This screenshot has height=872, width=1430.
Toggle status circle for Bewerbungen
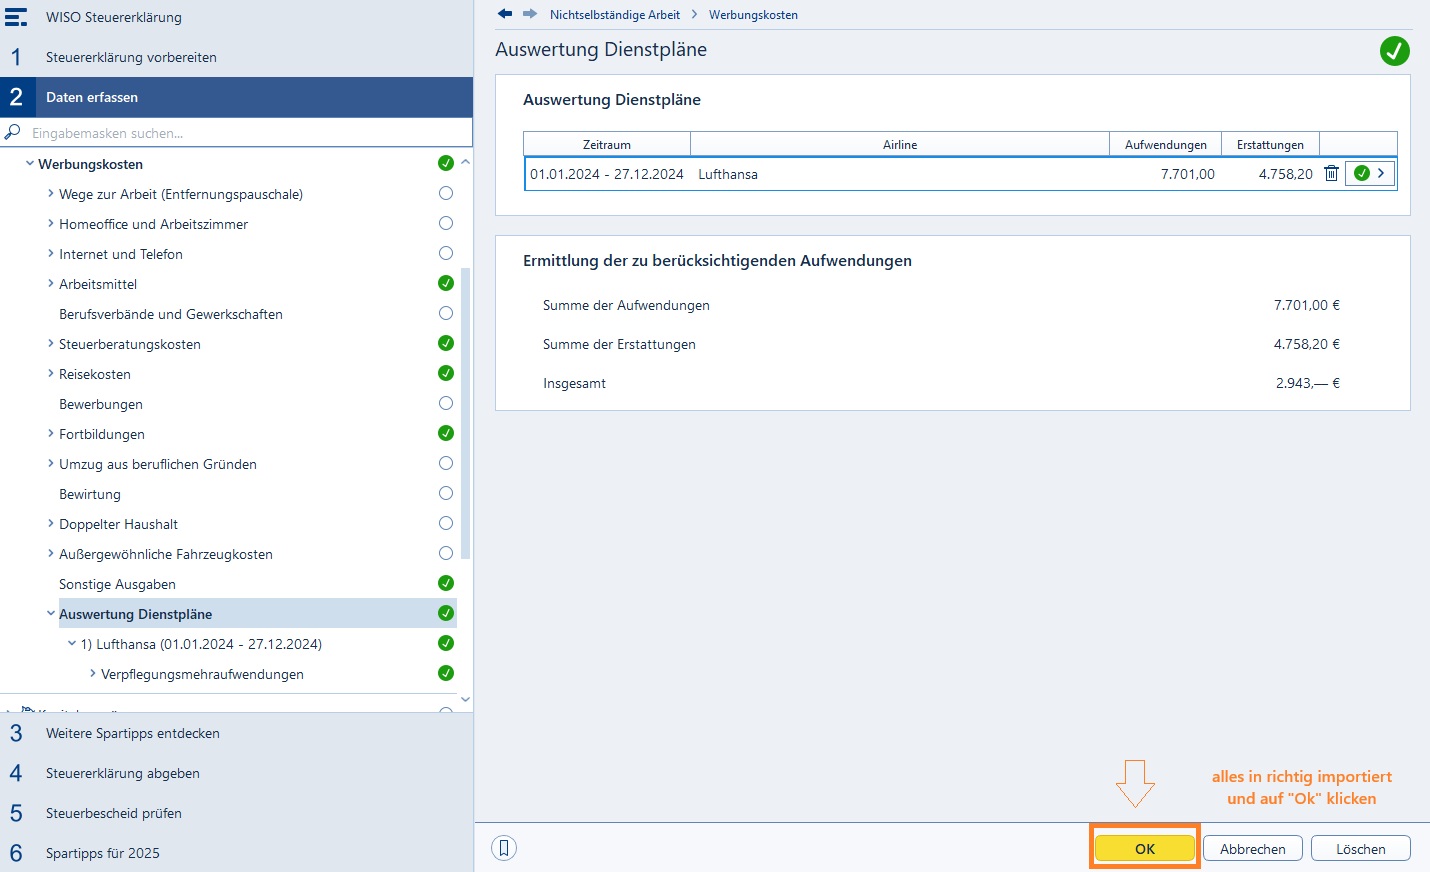(446, 403)
